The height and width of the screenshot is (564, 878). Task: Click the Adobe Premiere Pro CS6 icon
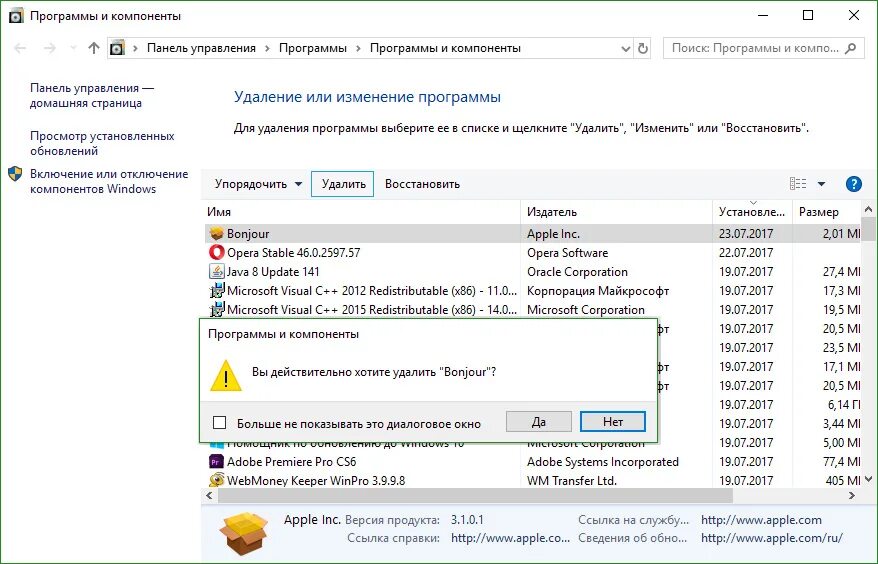(x=217, y=462)
